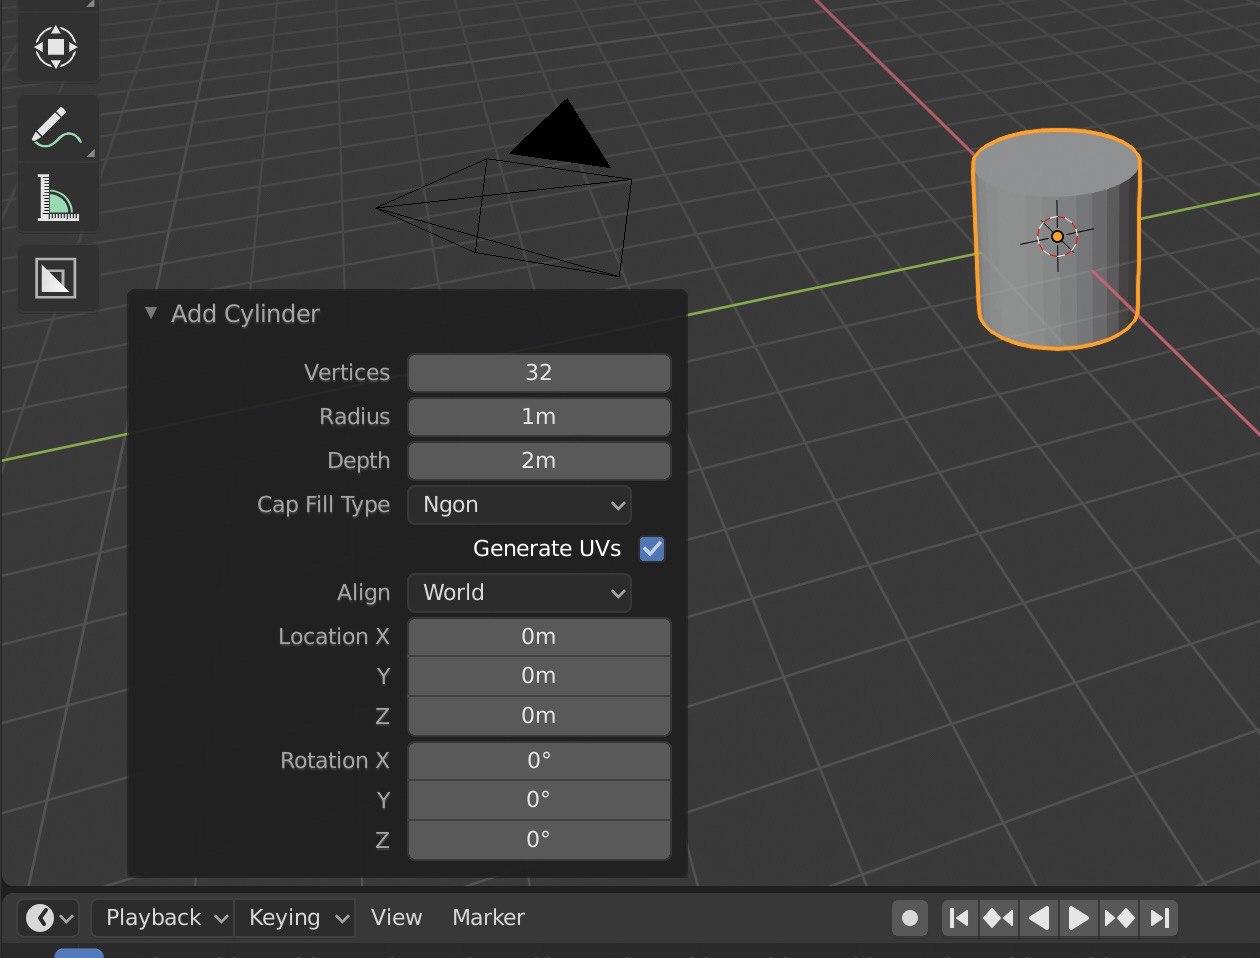Click the Depth field showing 2m

tap(539, 460)
